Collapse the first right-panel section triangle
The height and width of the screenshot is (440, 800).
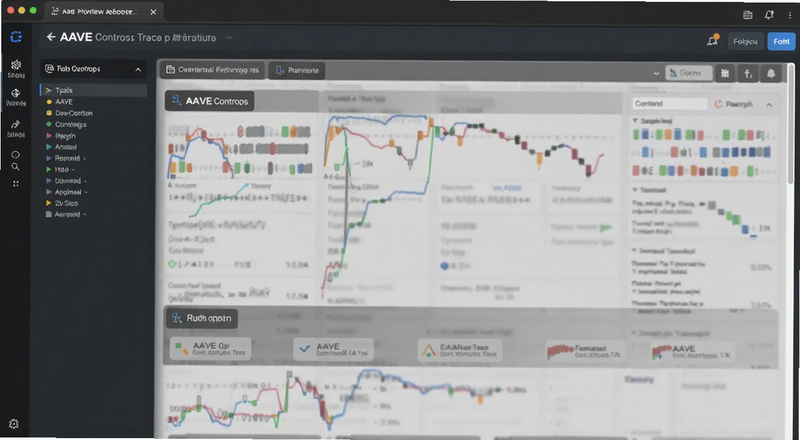pos(635,121)
